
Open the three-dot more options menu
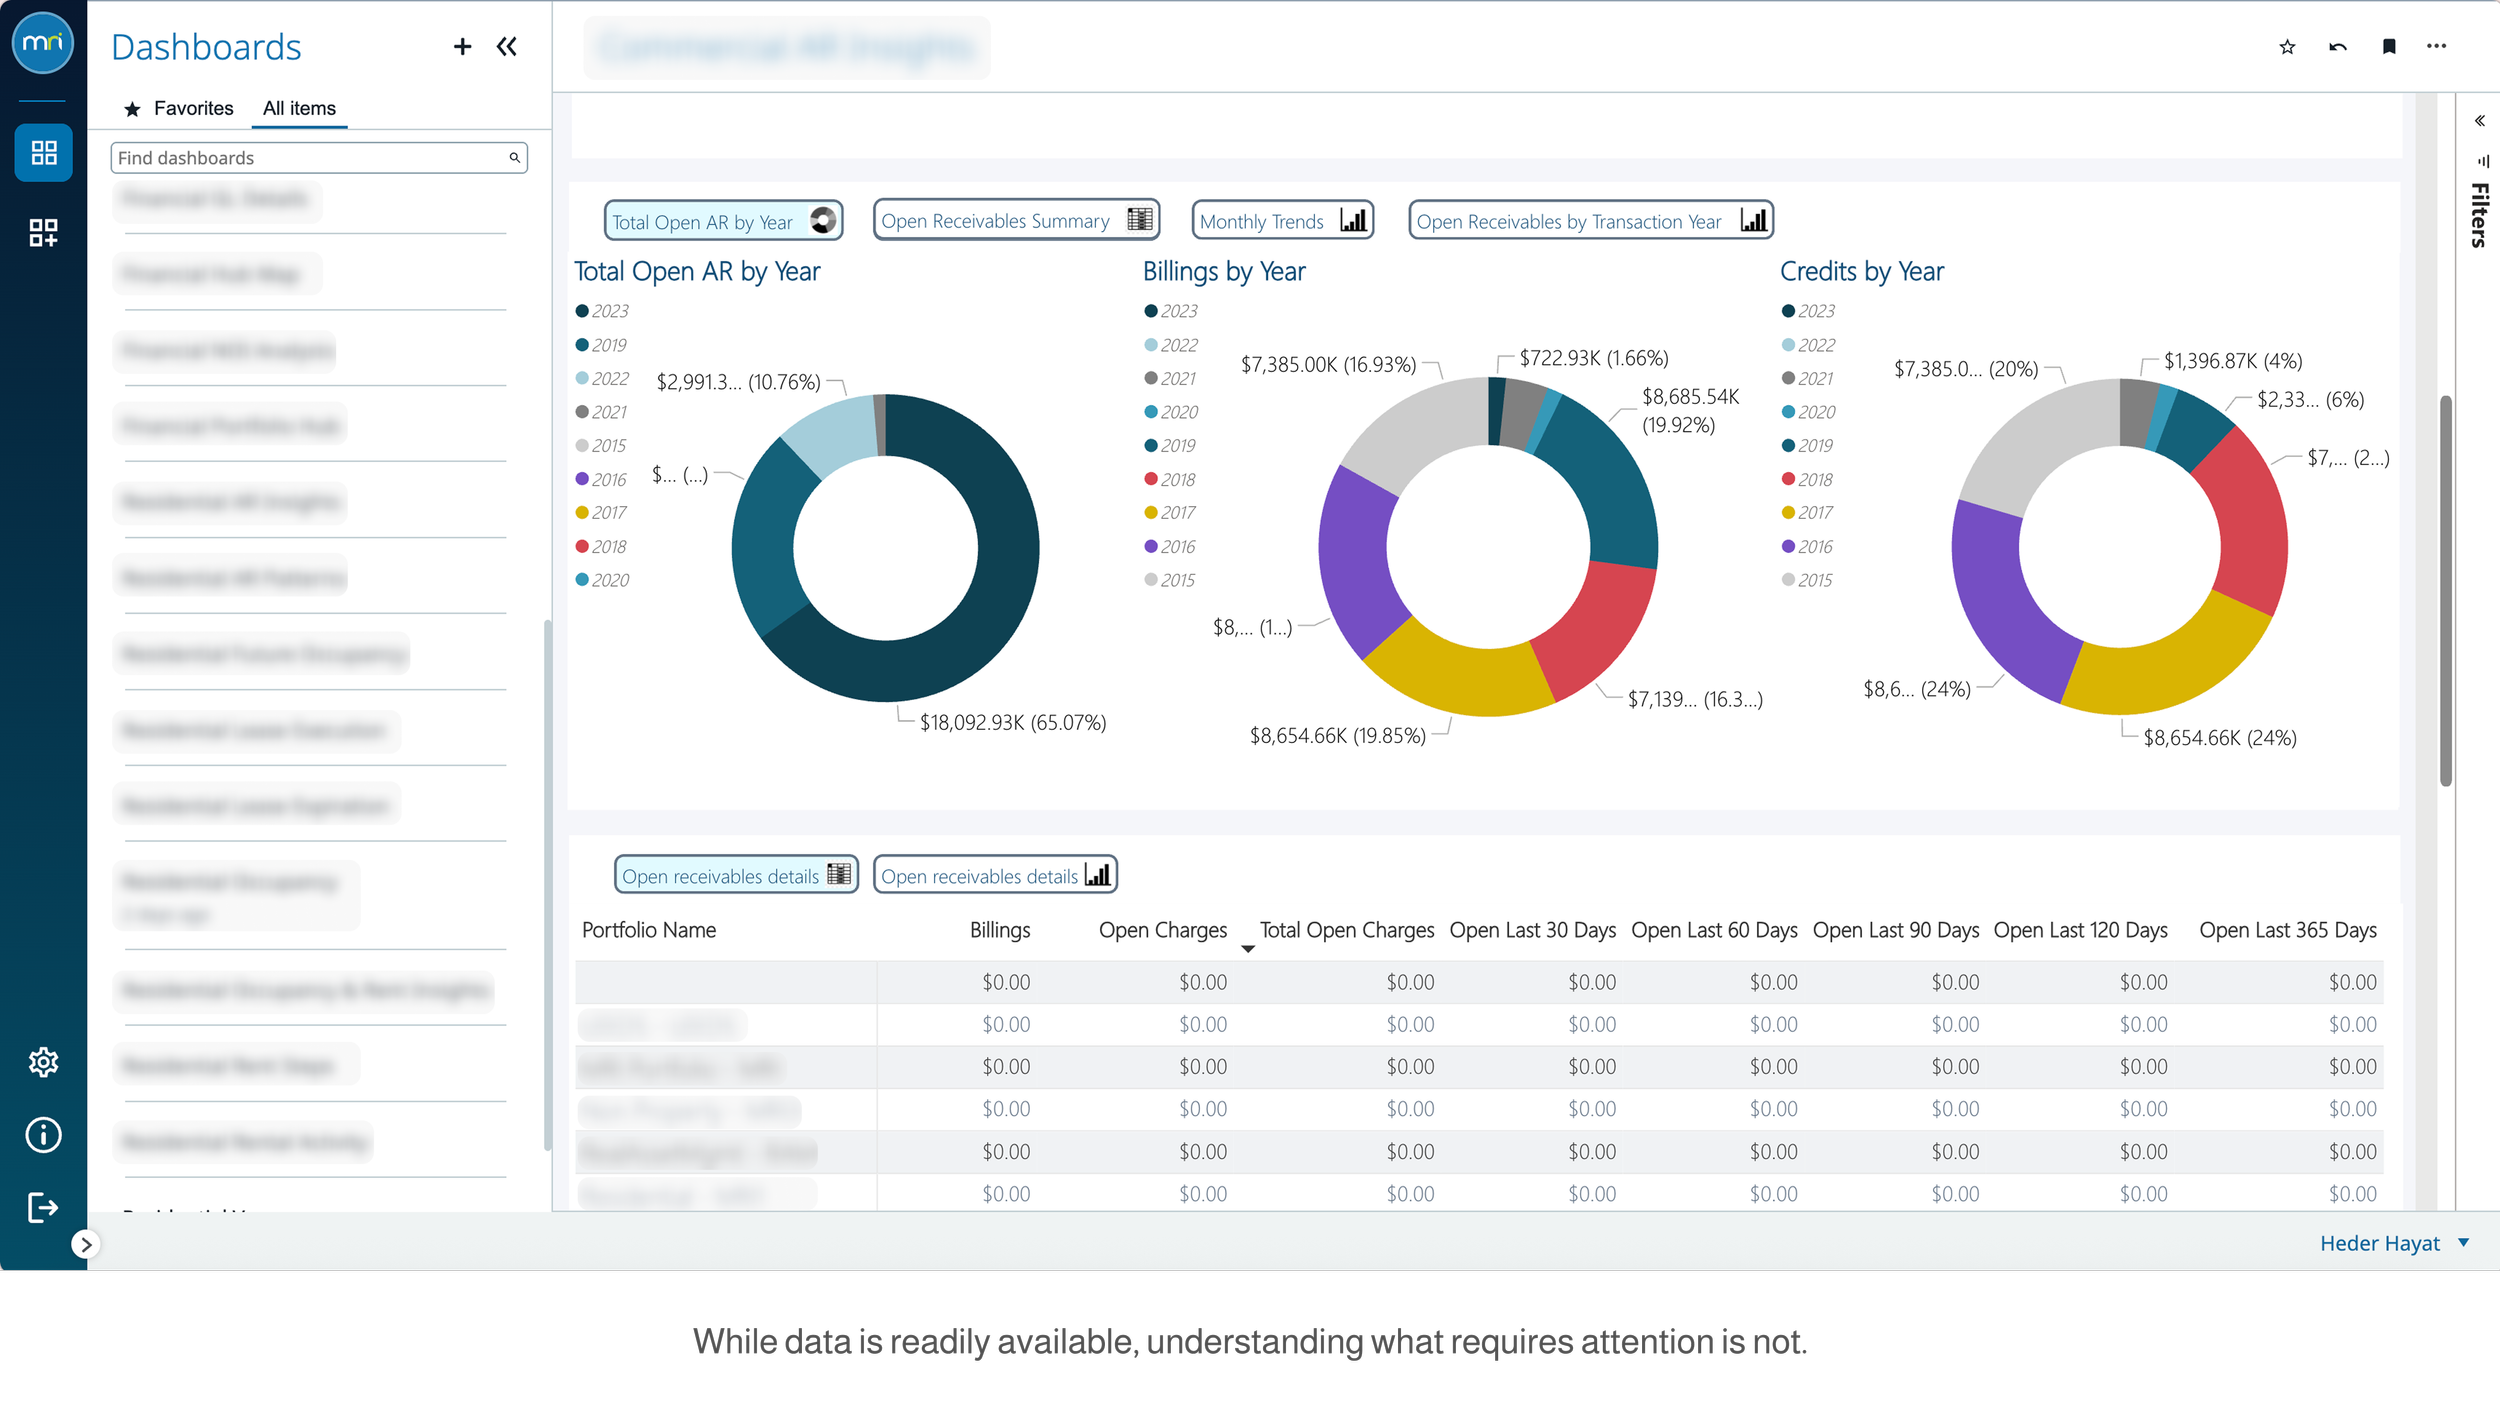point(2436,47)
